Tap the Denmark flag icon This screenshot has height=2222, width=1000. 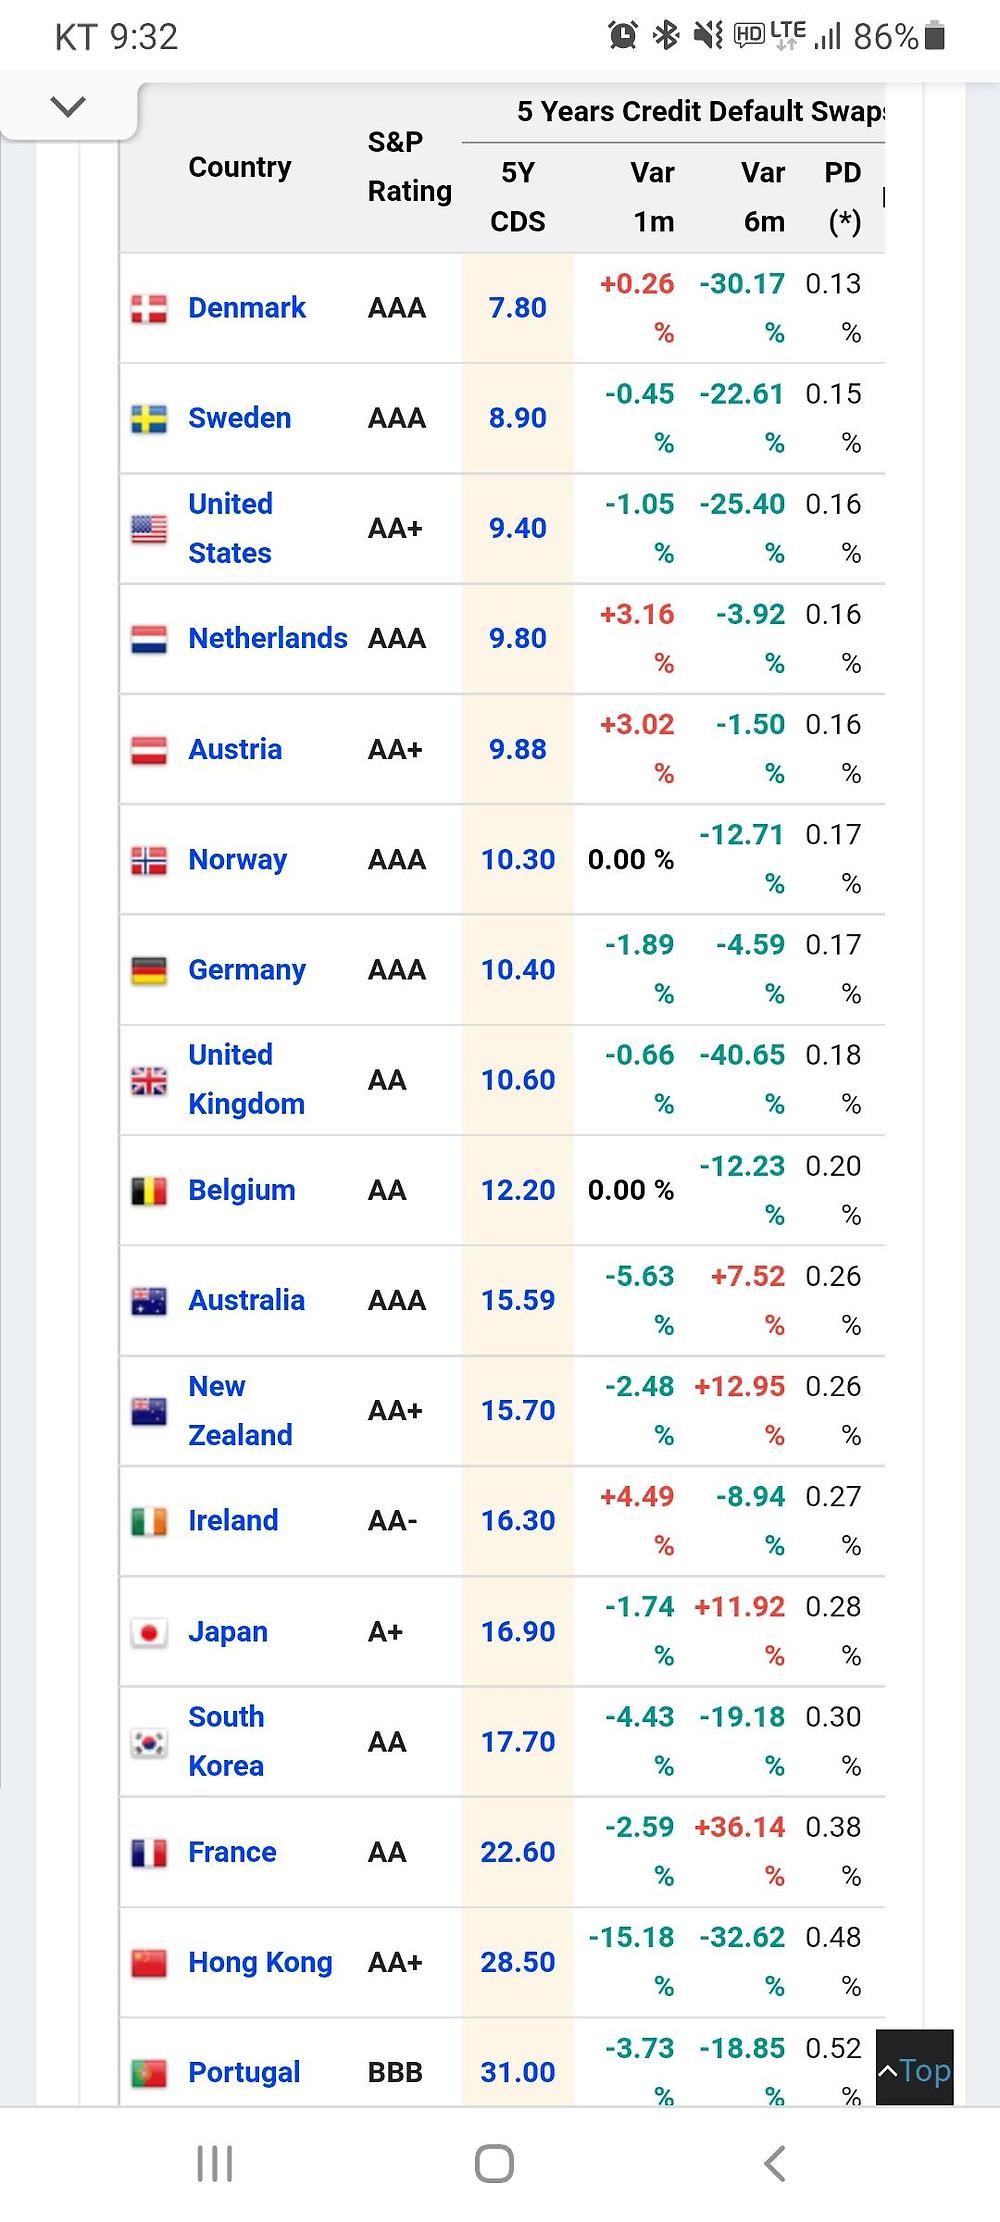point(149,309)
